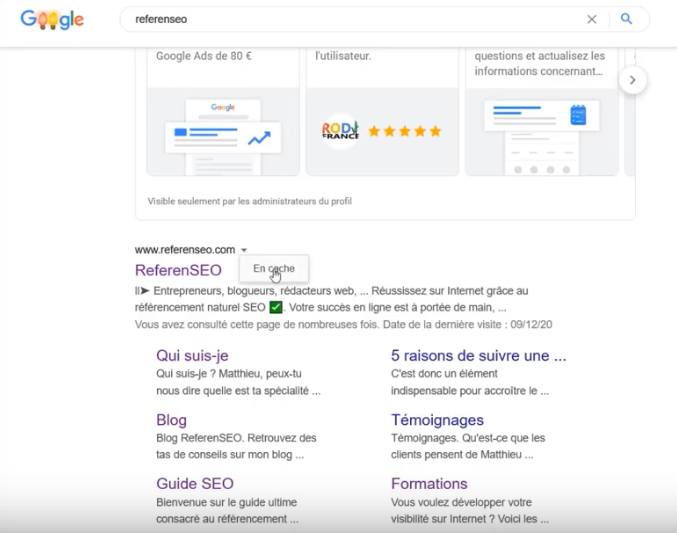The width and height of the screenshot is (677, 533).
Task: Run the search with the magnifier icon
Action: (626, 19)
